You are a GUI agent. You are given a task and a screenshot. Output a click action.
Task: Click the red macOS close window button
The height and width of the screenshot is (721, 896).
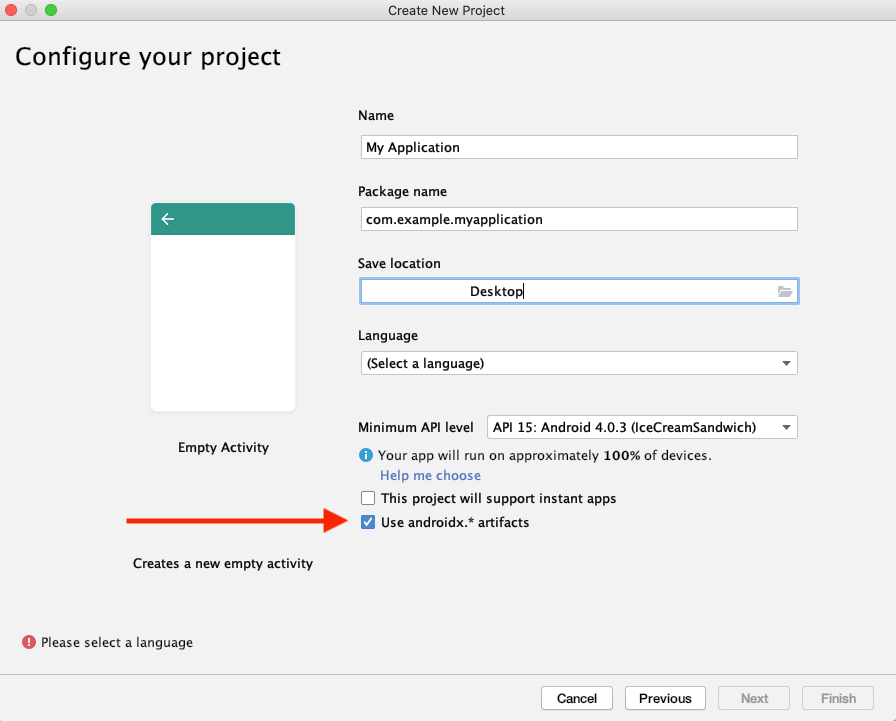click(13, 10)
